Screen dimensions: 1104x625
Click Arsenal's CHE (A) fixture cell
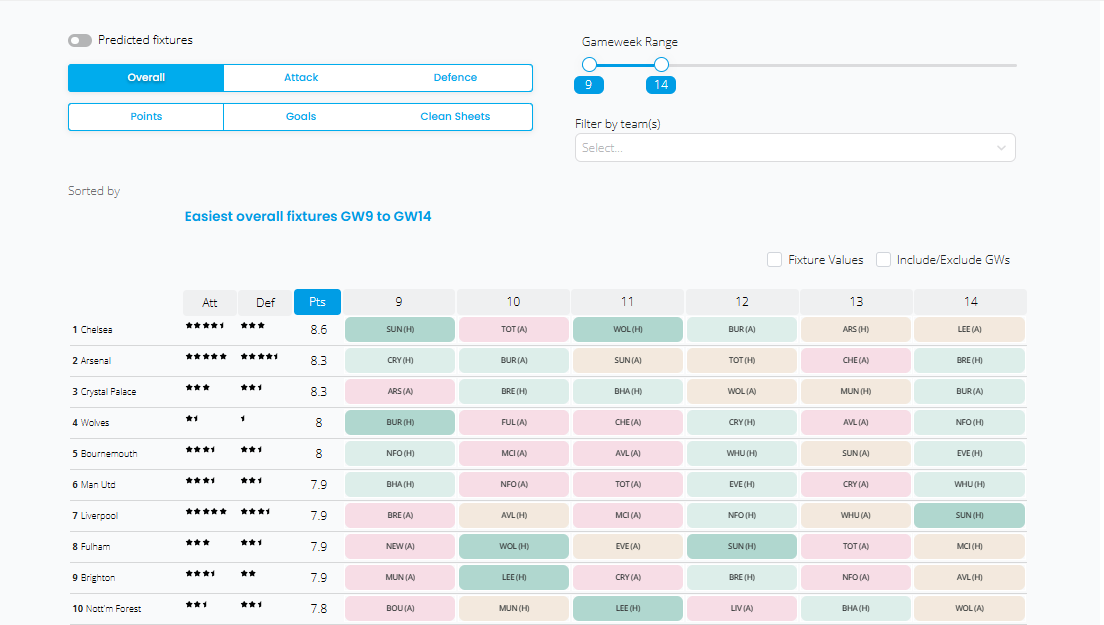pyautogui.click(x=855, y=360)
